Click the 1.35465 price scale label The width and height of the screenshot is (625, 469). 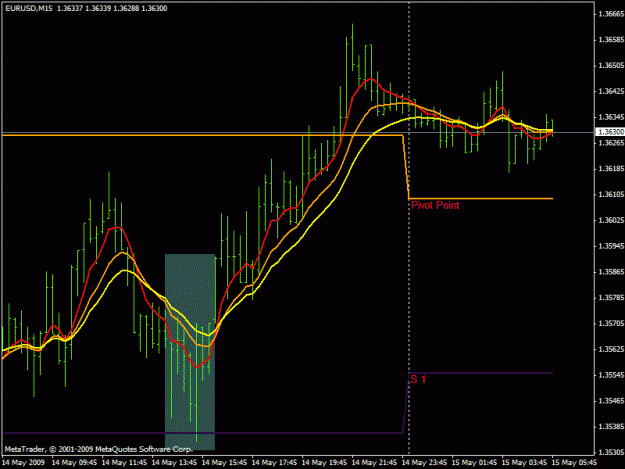(611, 400)
